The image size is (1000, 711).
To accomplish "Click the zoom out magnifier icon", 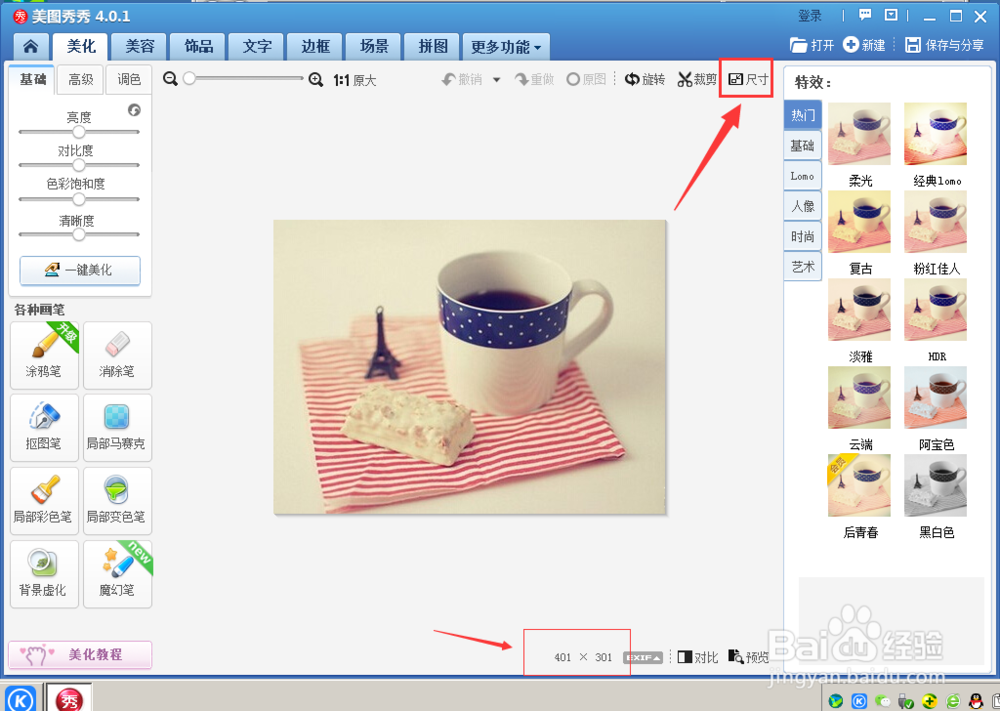I will tap(170, 78).
